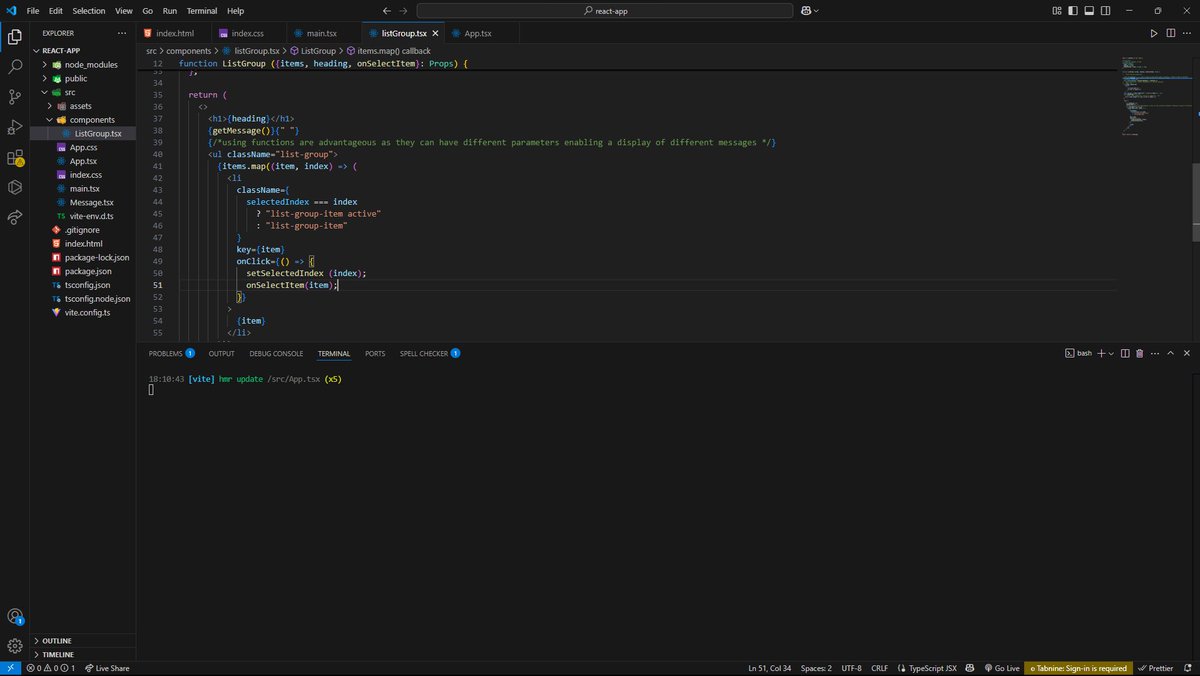Click the Run Code play icon
The height and width of the screenshot is (676, 1200).
pos(1153,33)
